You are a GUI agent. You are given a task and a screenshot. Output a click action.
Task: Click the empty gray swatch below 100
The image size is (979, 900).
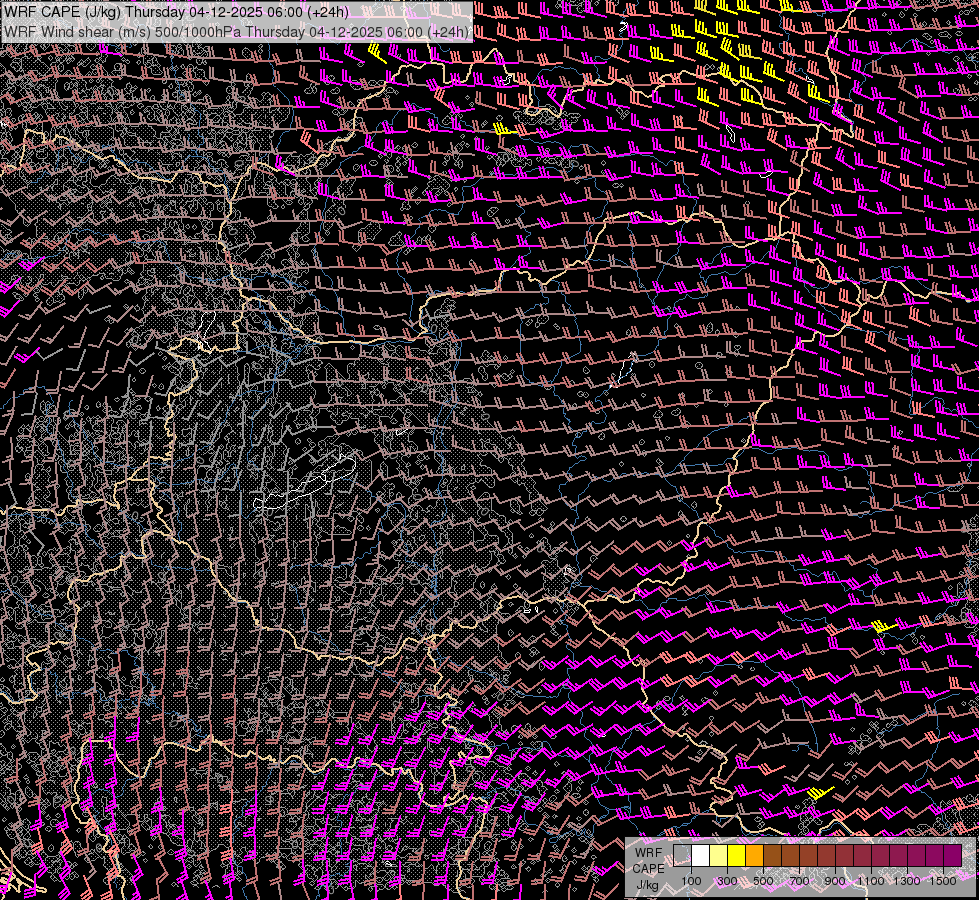[x=682, y=856]
